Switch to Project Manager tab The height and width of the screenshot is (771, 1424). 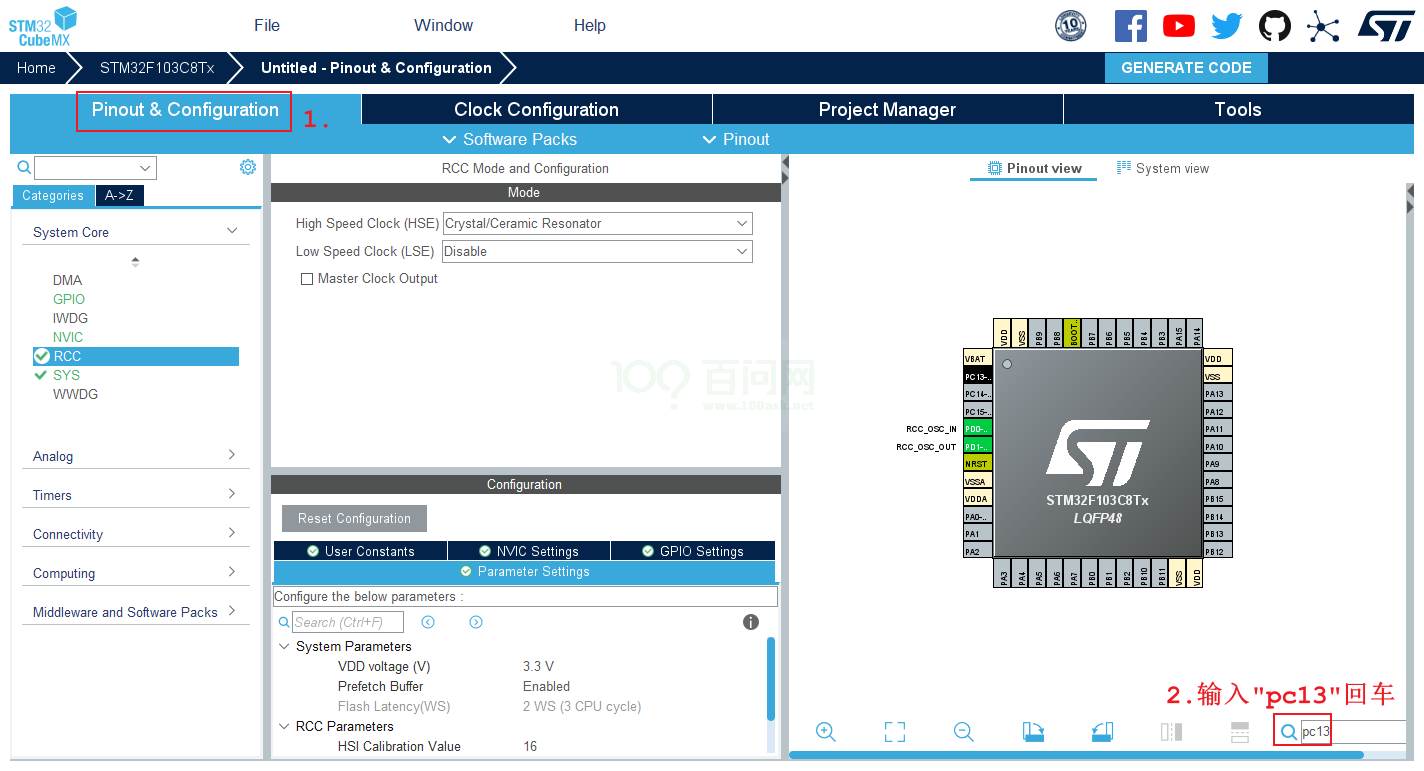(x=888, y=110)
